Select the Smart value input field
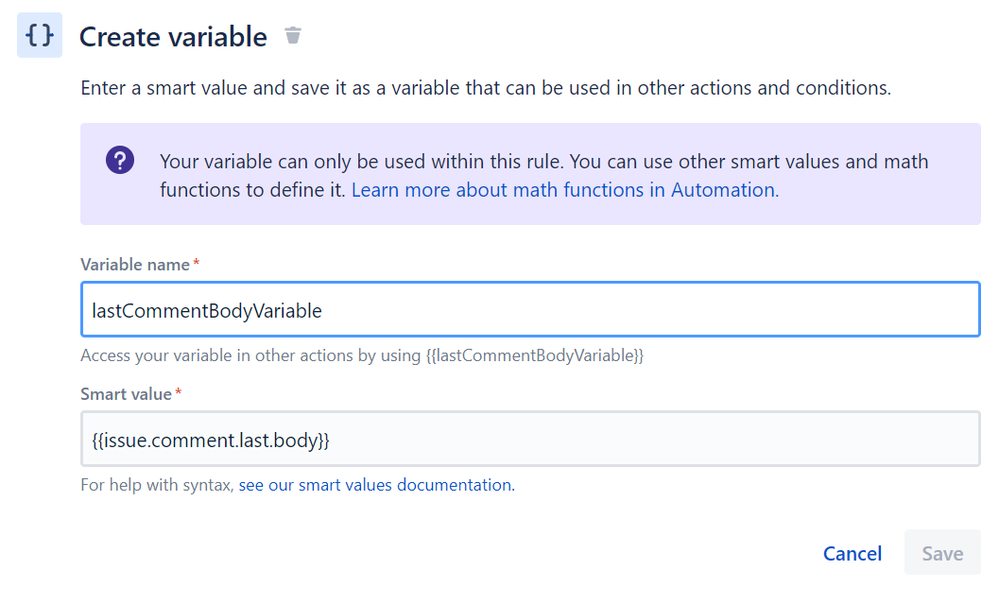This screenshot has height=606, width=999. click(530, 440)
